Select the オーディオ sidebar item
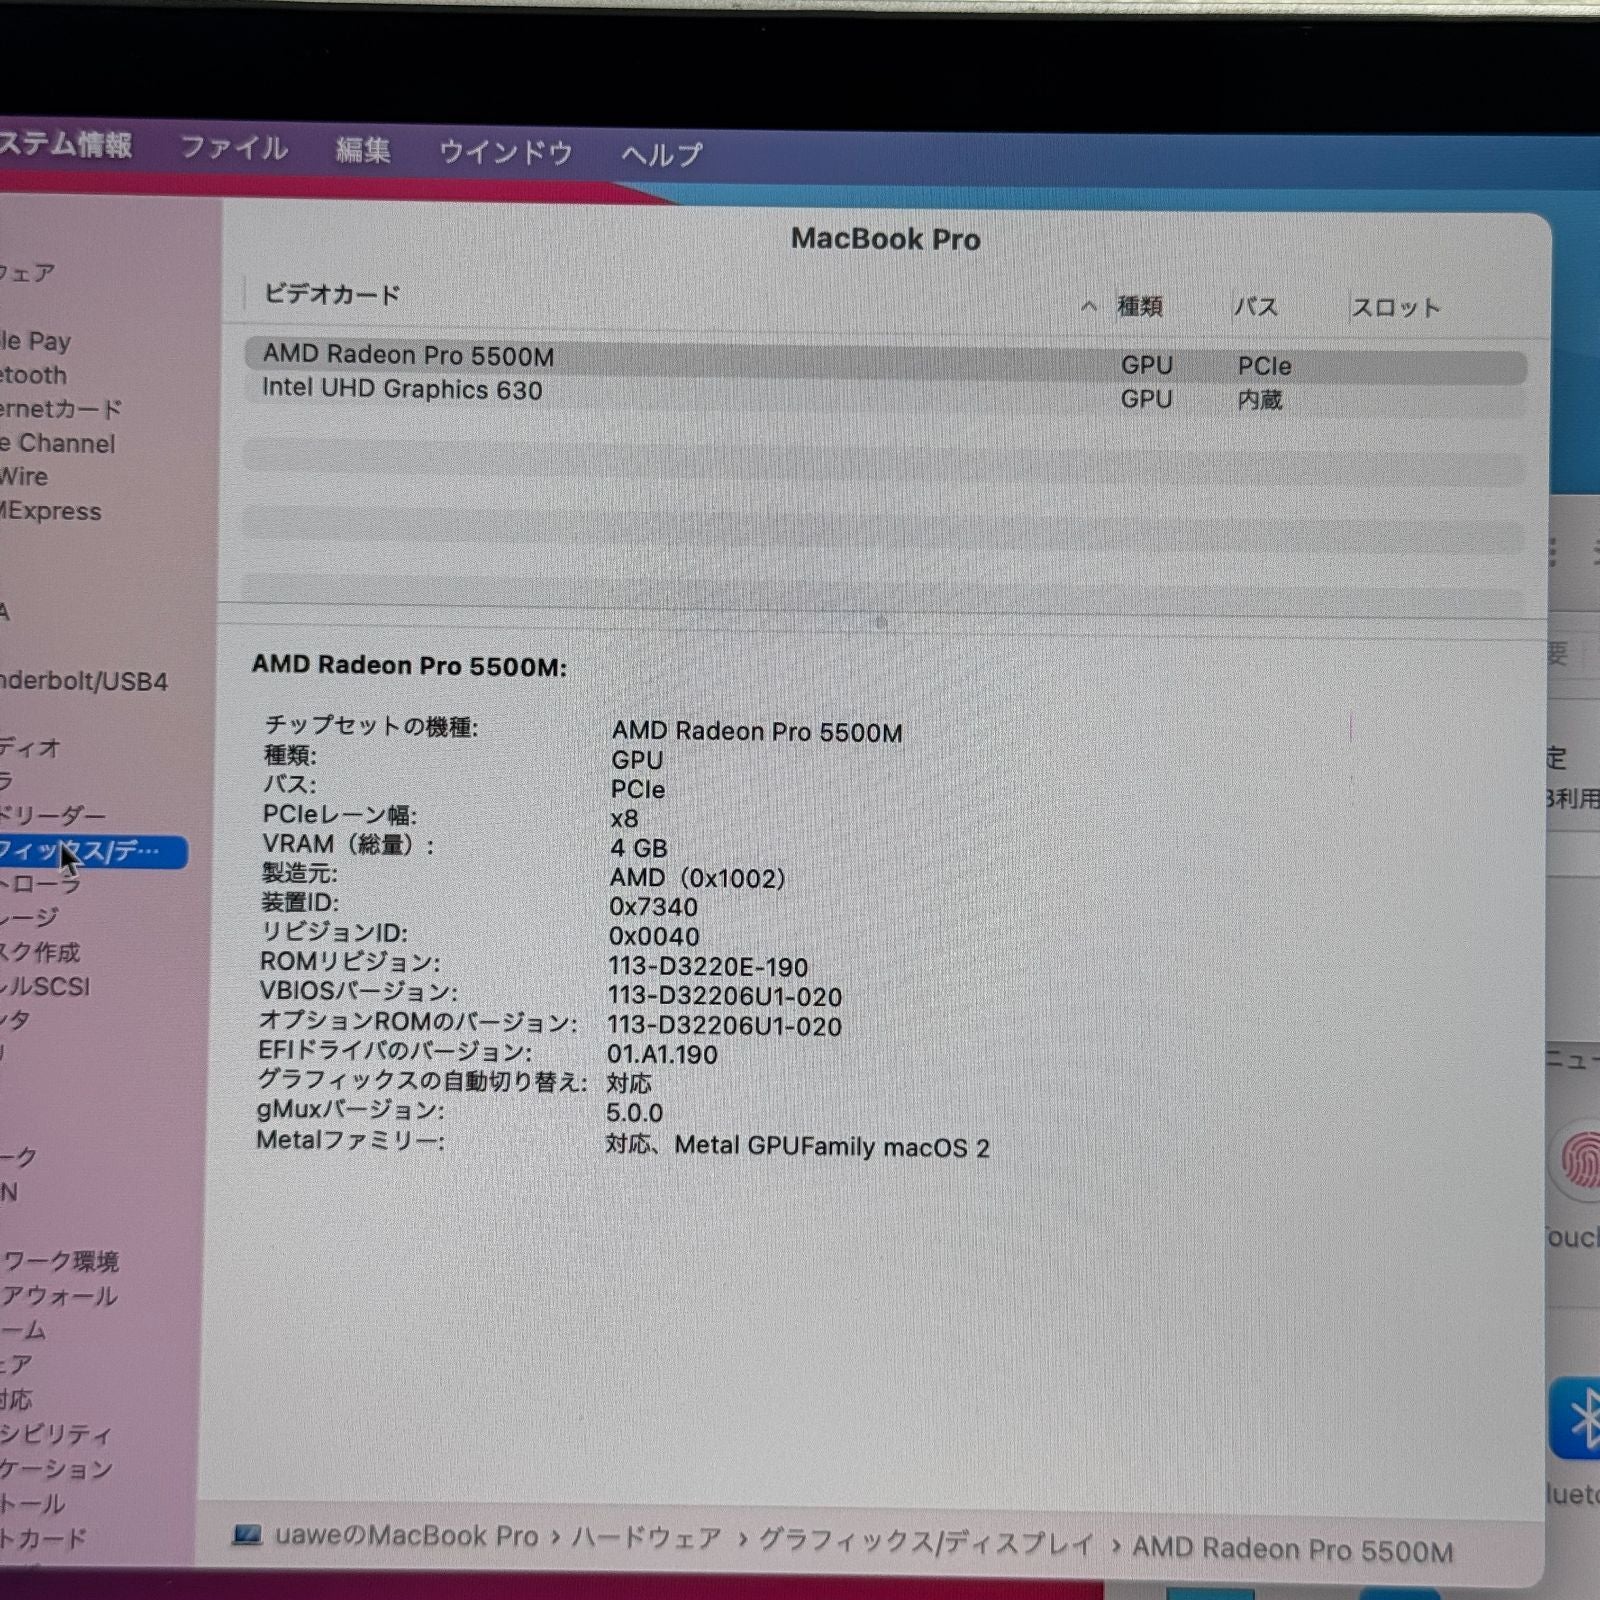This screenshot has width=1600, height=1600. [x=31, y=747]
